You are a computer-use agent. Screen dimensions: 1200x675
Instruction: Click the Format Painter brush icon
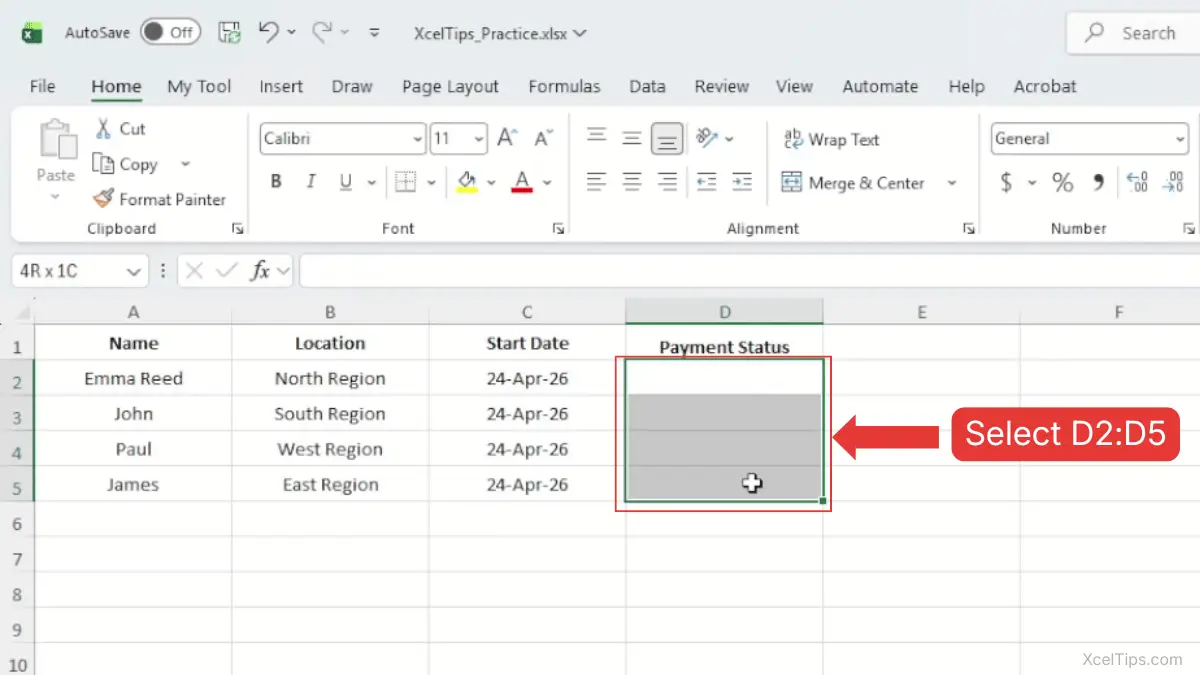click(103, 199)
